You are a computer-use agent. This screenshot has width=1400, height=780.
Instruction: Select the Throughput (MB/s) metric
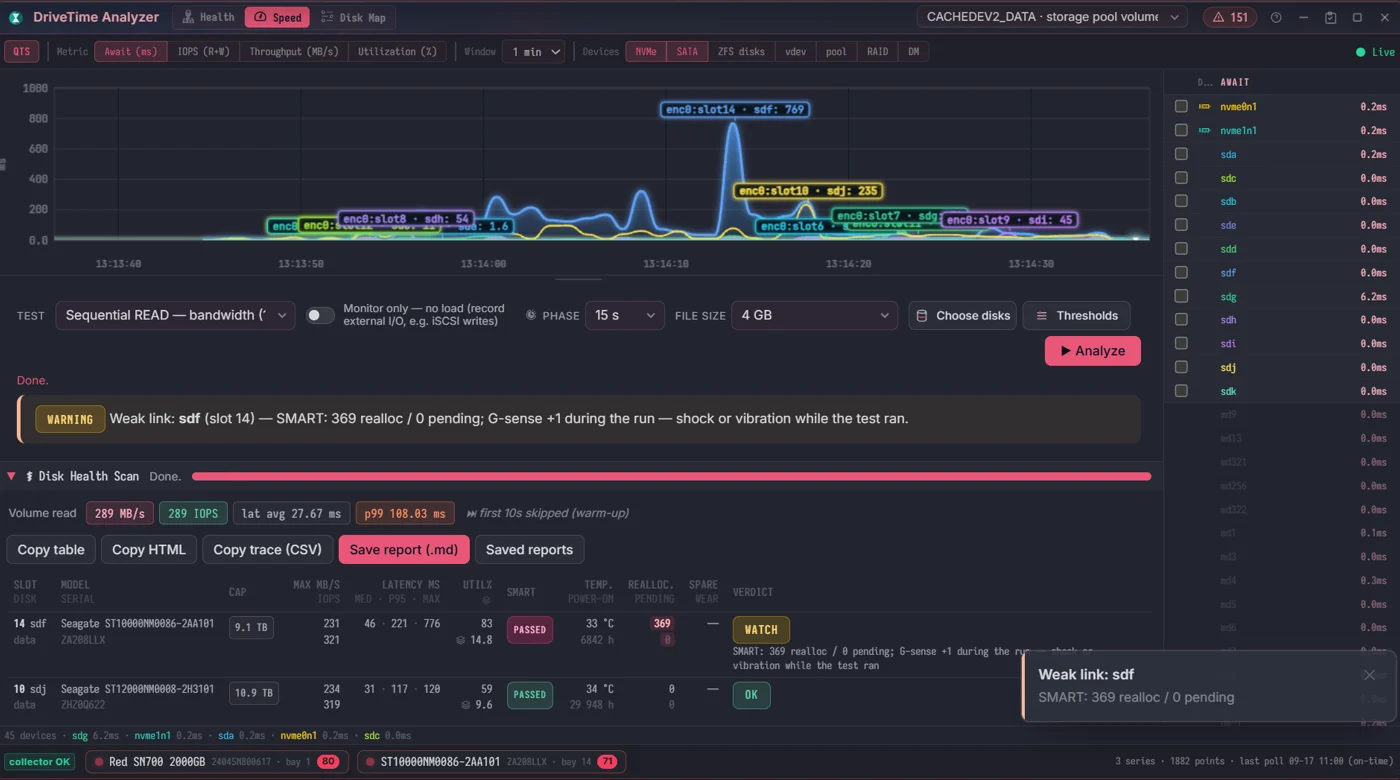click(x=294, y=52)
